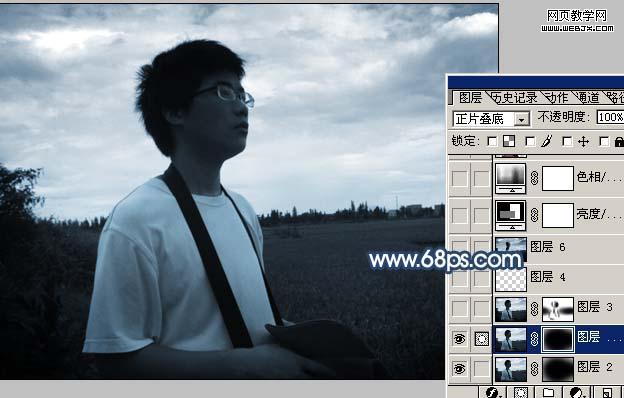This screenshot has width=624, height=398.
Task: Click the chain link icon on 图层 3
Action: click(534, 309)
